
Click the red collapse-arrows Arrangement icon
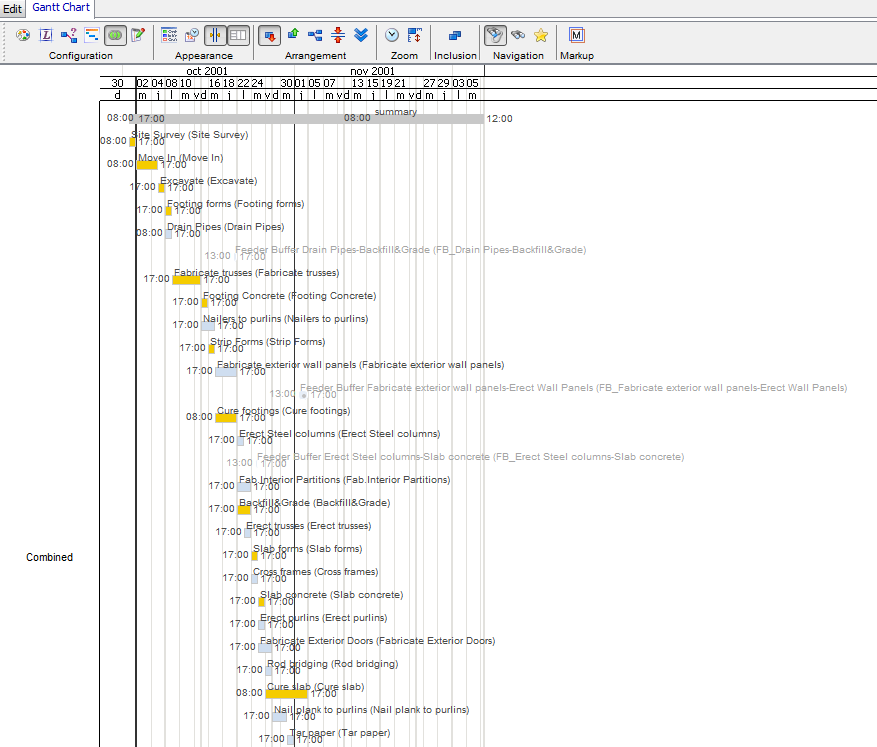tap(338, 35)
